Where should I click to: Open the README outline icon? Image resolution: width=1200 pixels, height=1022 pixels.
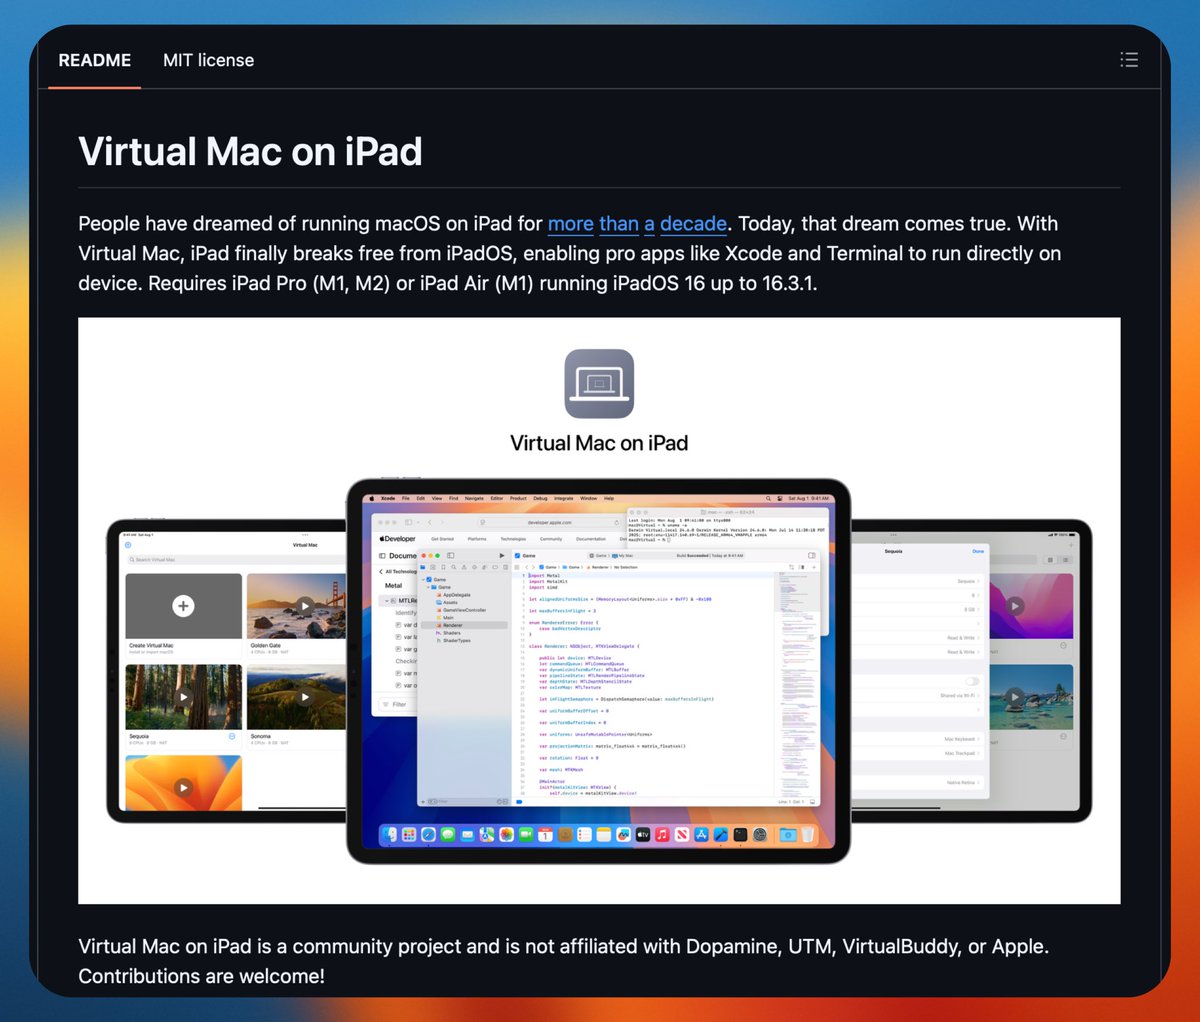click(1129, 60)
